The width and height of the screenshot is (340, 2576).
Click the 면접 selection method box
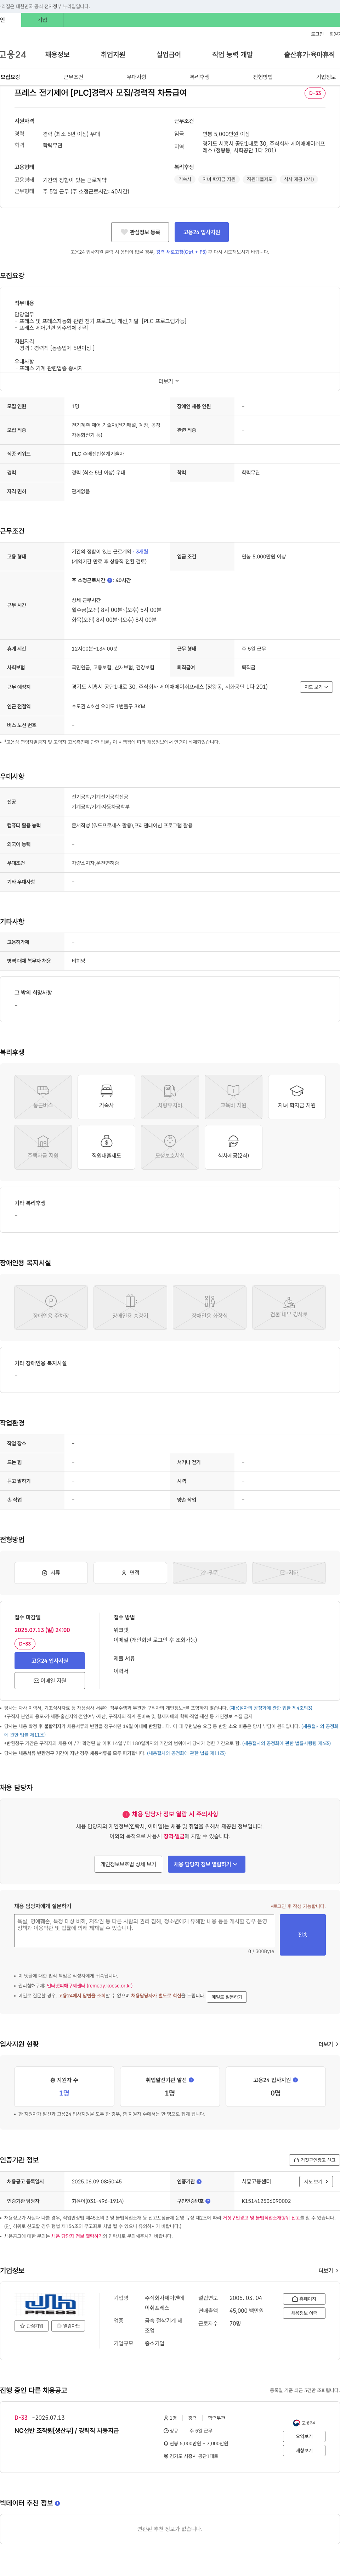click(130, 1572)
